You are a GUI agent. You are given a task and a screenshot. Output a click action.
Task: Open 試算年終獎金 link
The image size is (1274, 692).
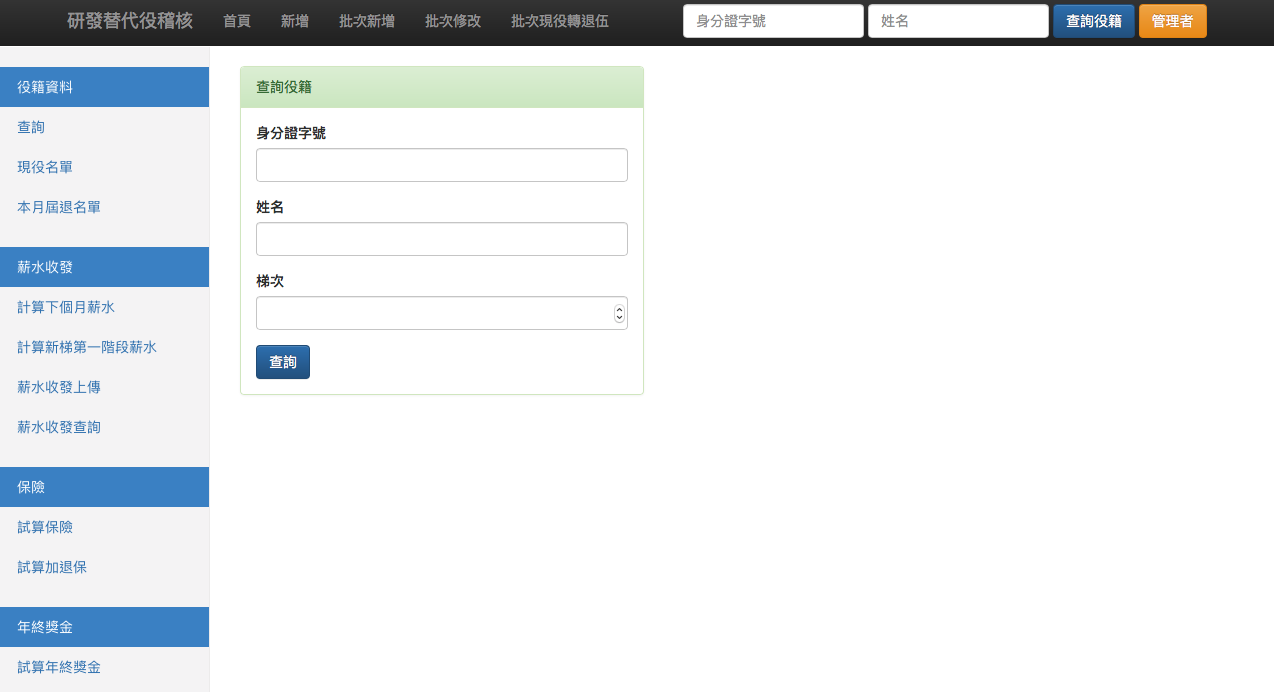click(x=59, y=667)
